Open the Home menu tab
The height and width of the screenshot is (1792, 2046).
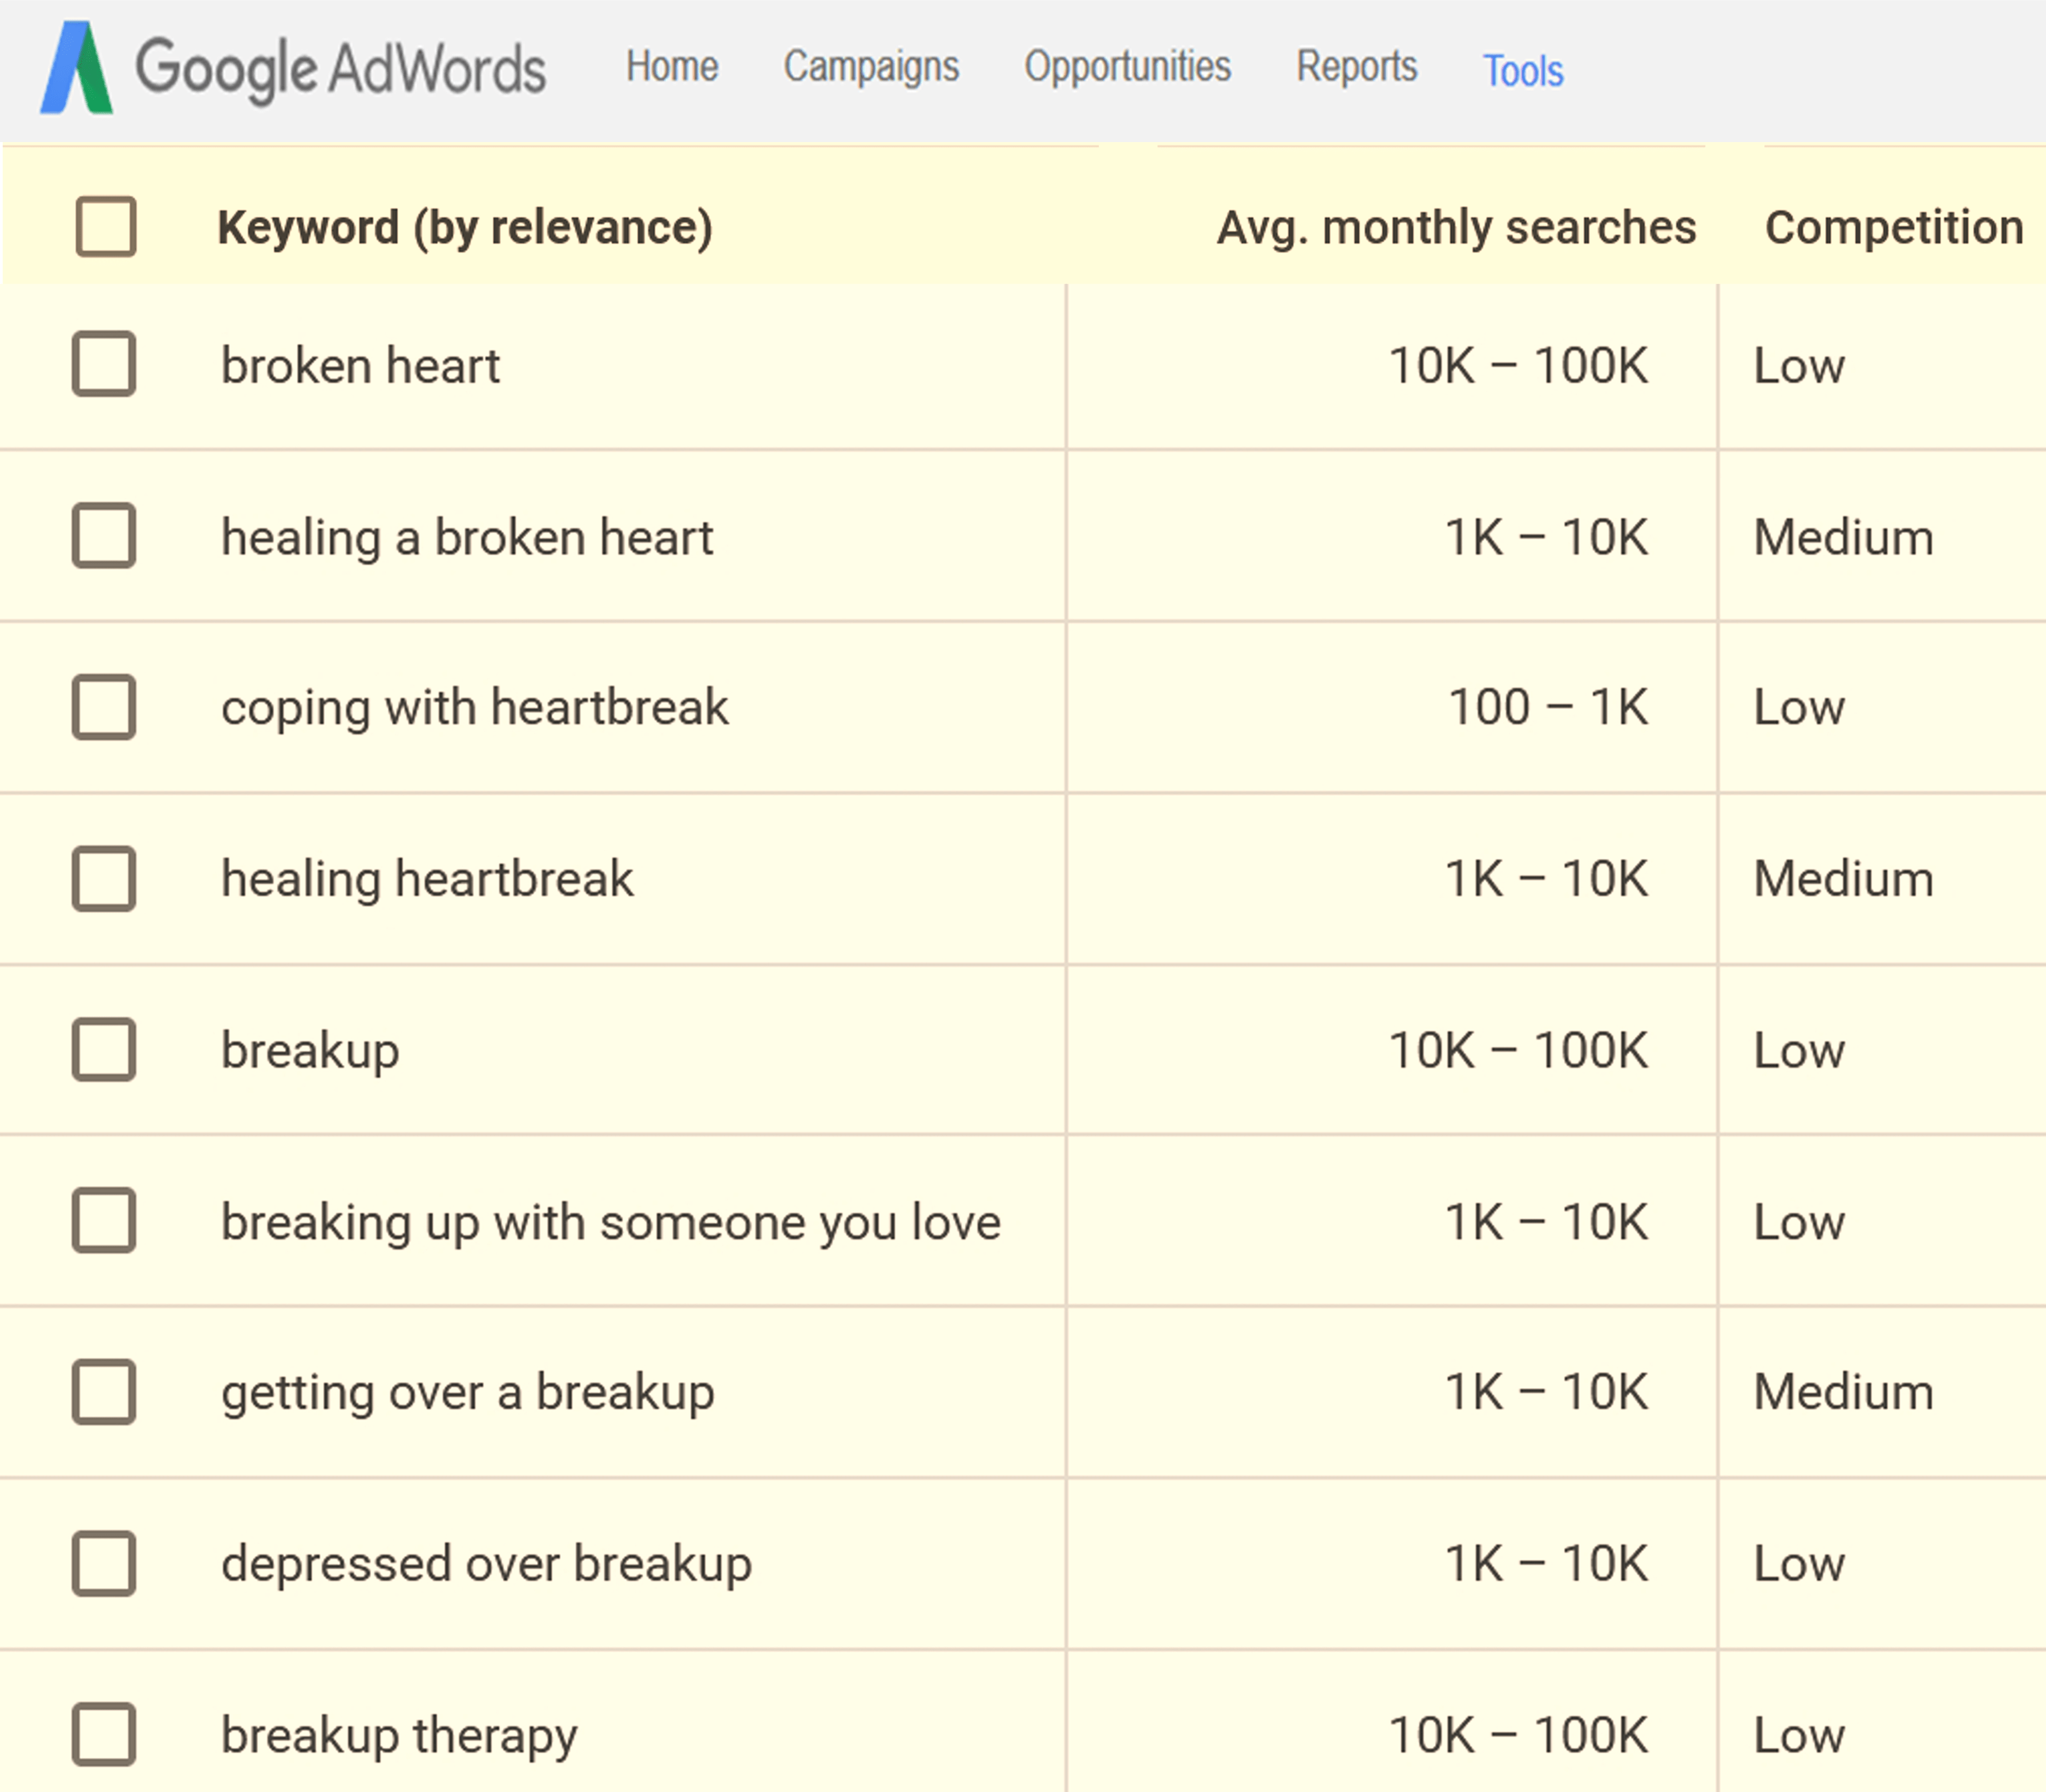(x=672, y=67)
